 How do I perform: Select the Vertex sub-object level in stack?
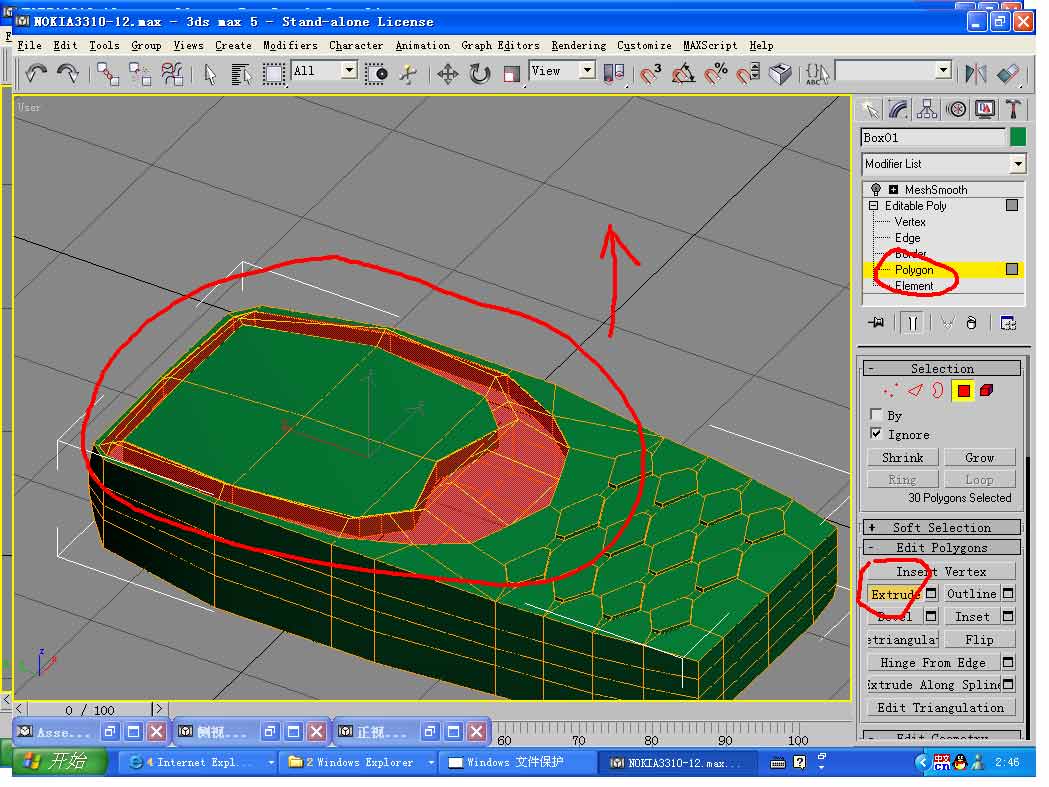click(910, 222)
